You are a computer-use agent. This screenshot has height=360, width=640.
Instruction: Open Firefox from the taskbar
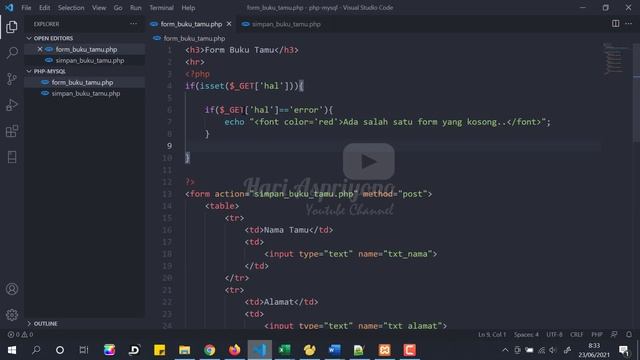pos(234,350)
